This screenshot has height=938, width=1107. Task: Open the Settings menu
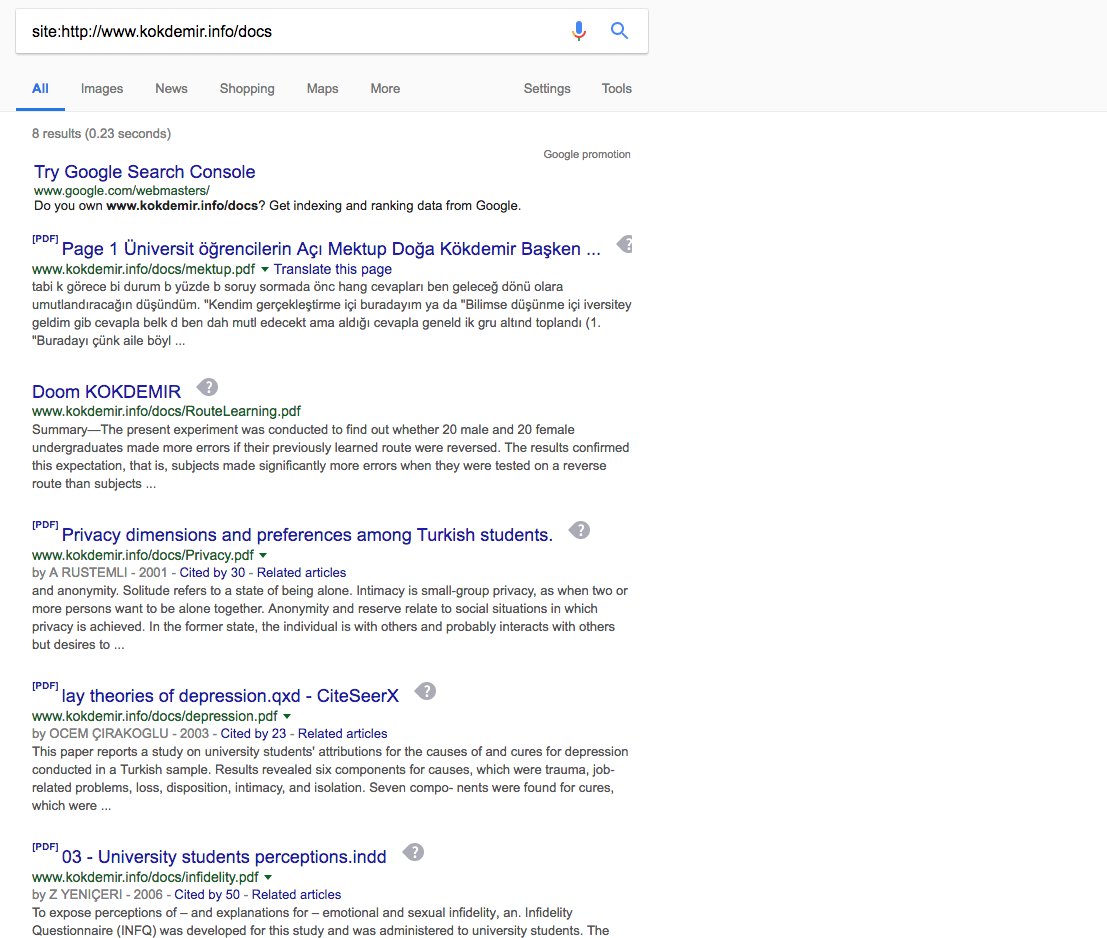tap(547, 88)
